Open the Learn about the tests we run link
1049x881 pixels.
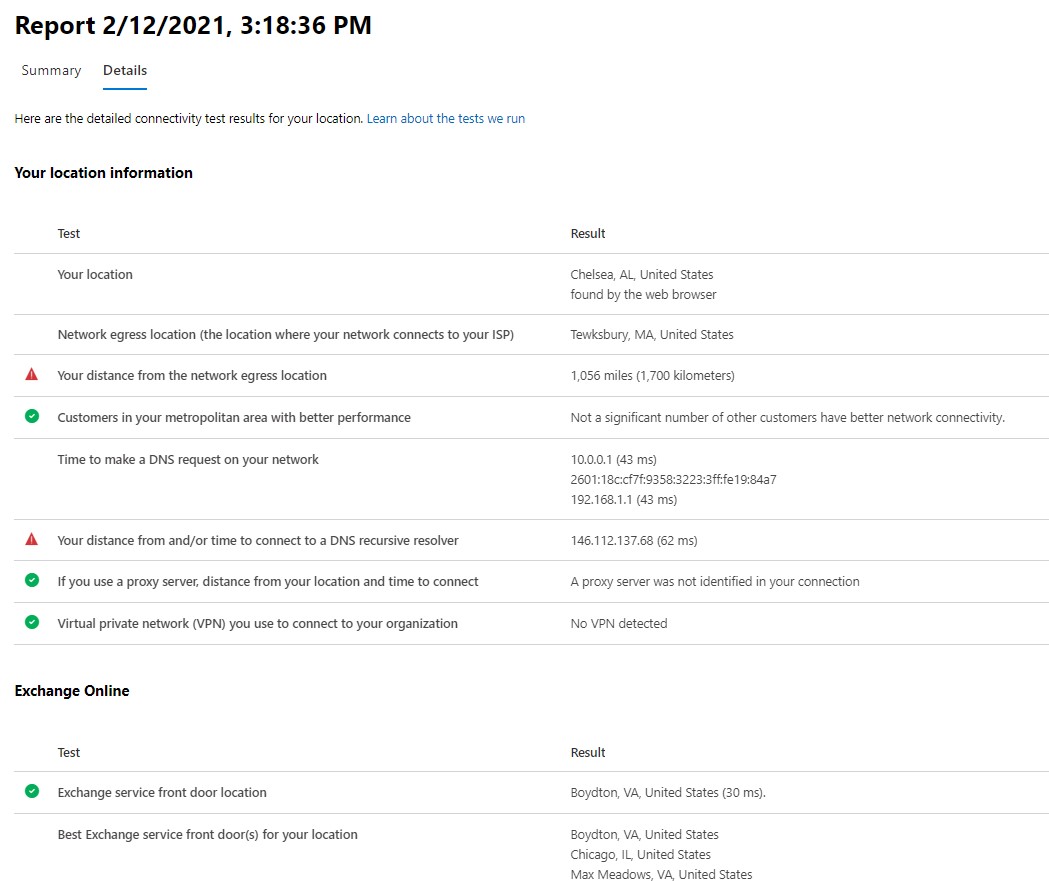446,118
